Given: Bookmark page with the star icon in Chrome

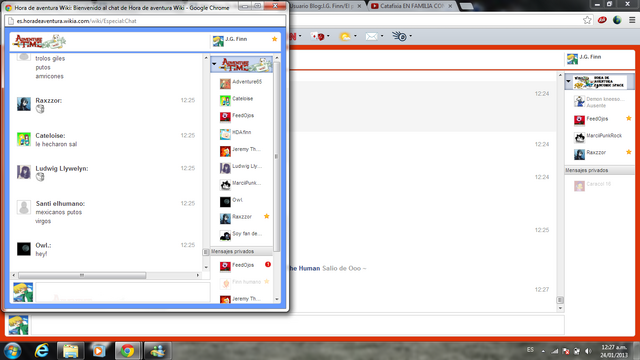Looking at the screenshot, I should (587, 20).
